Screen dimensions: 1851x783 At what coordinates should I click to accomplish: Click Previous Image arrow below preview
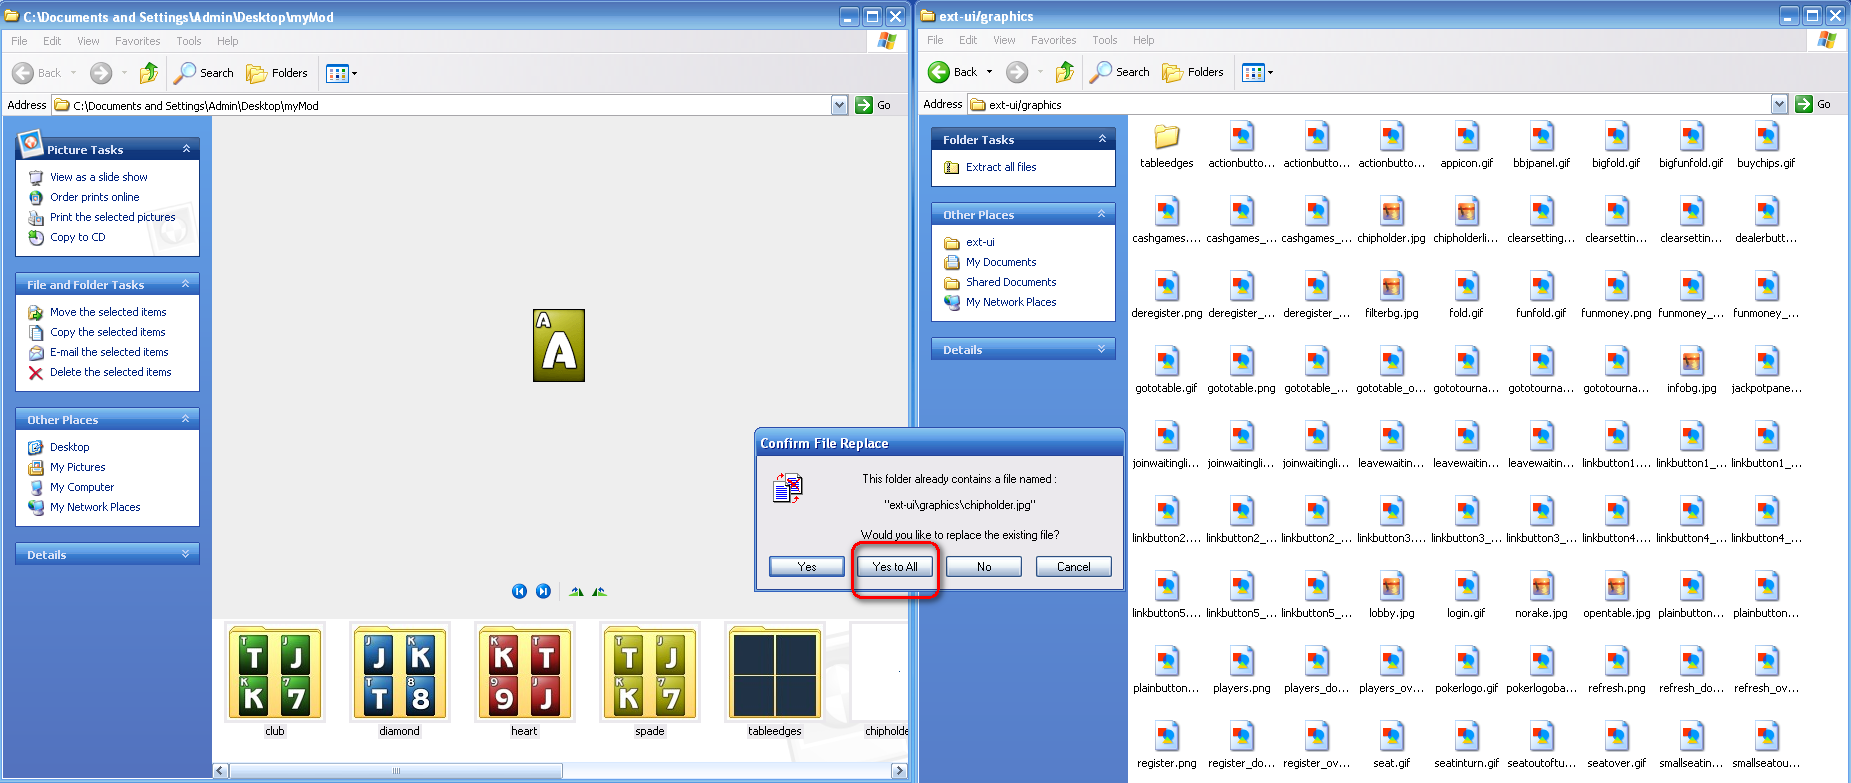click(x=519, y=591)
